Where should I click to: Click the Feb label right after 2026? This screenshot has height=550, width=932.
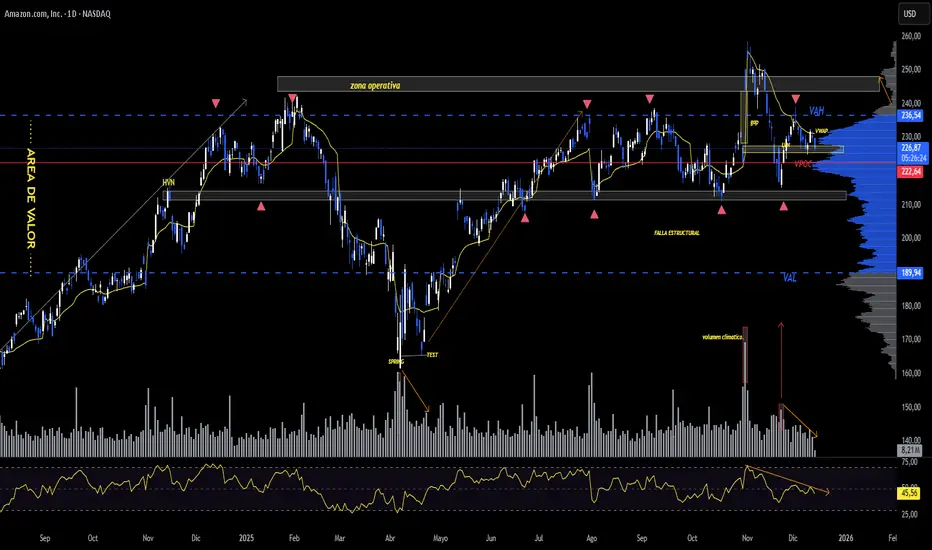893,538
